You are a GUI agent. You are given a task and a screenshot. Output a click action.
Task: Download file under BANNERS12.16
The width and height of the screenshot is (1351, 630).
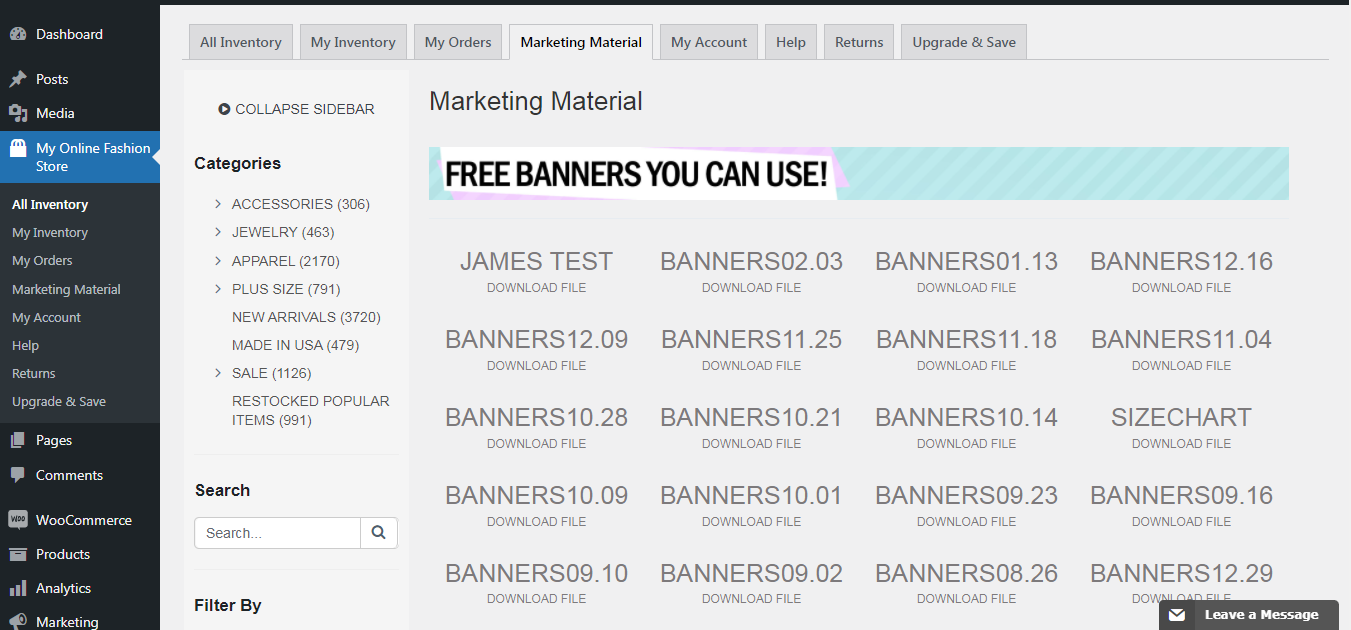click(1181, 288)
